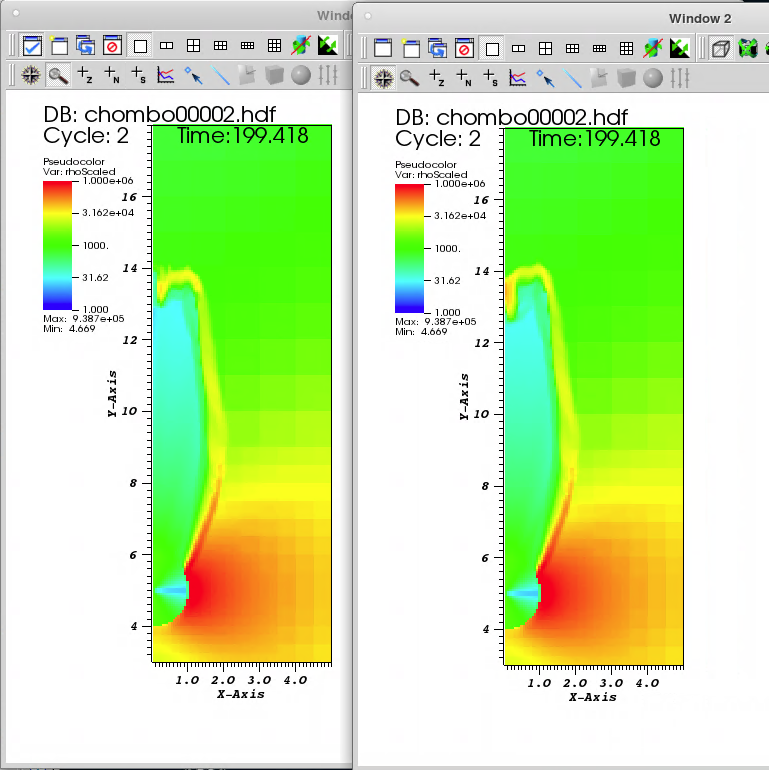769x770 pixels.
Task: Choose 3x3 window layout in left window
Action: coord(275,46)
